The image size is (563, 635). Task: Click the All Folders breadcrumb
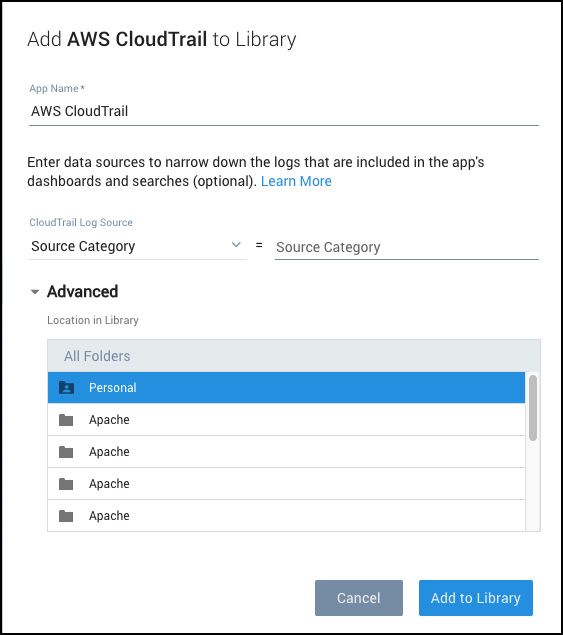click(97, 356)
